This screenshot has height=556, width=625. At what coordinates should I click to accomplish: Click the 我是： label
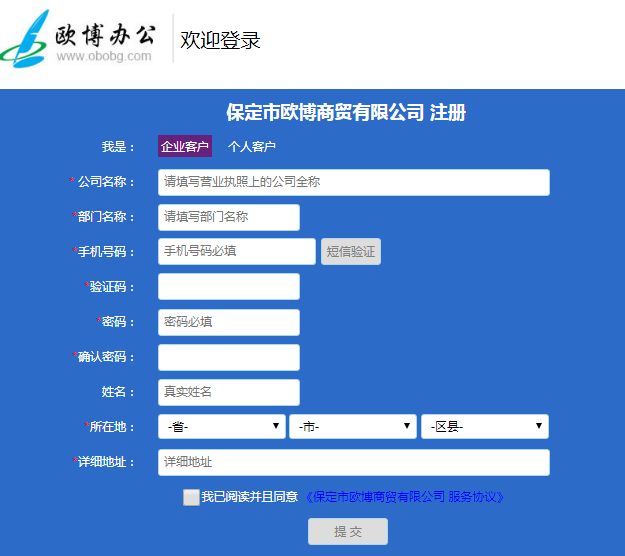pos(118,147)
